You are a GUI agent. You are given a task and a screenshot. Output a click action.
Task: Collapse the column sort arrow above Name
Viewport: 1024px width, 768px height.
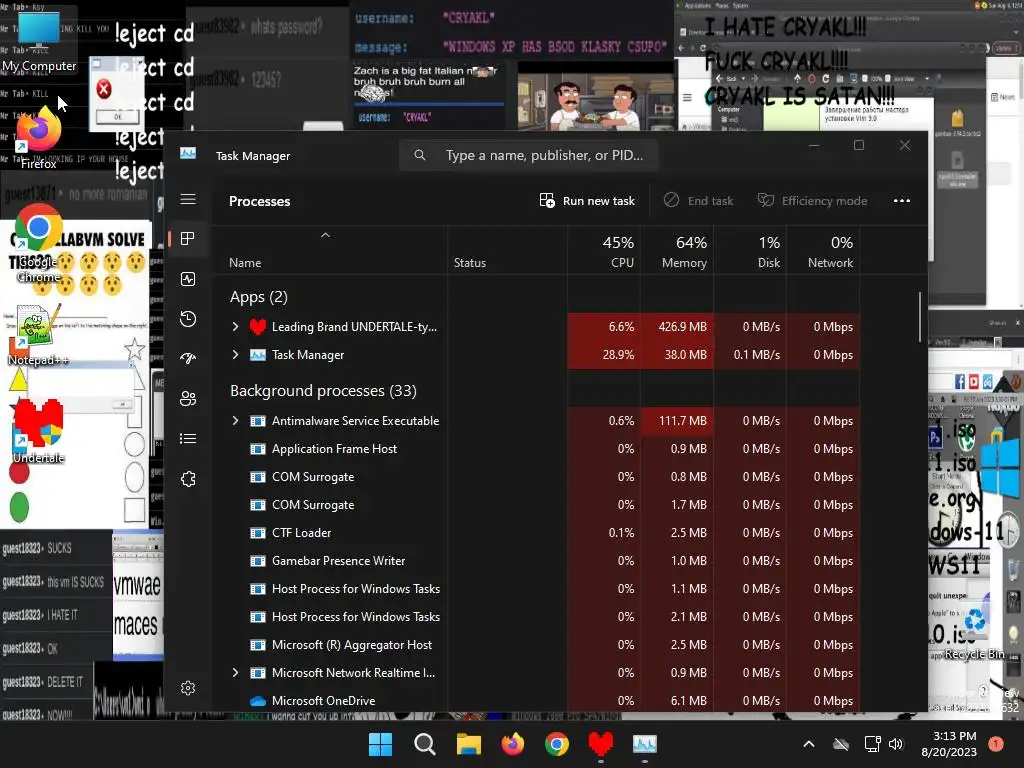click(x=325, y=235)
